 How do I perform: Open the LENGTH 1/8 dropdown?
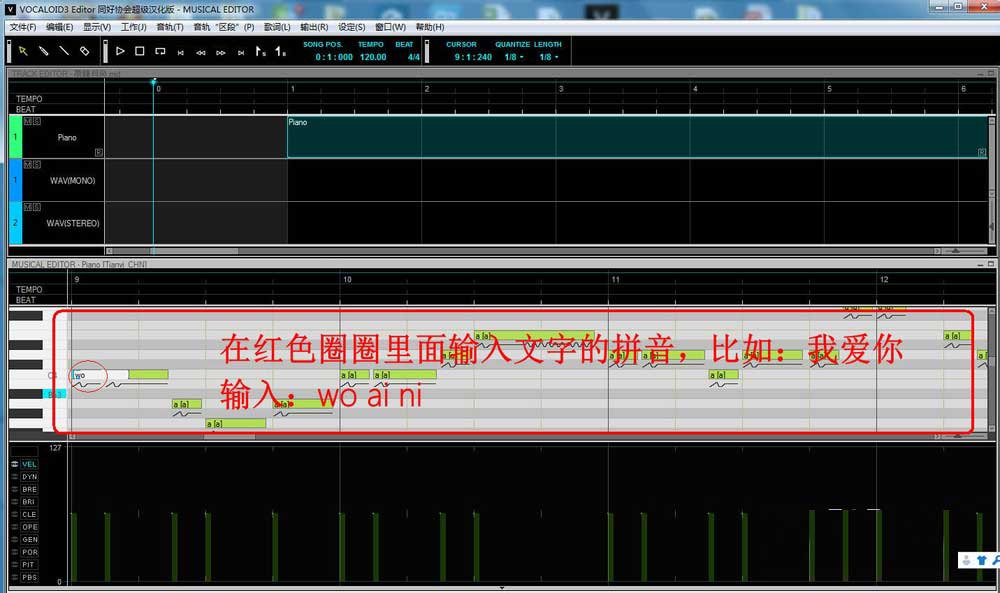click(x=548, y=57)
